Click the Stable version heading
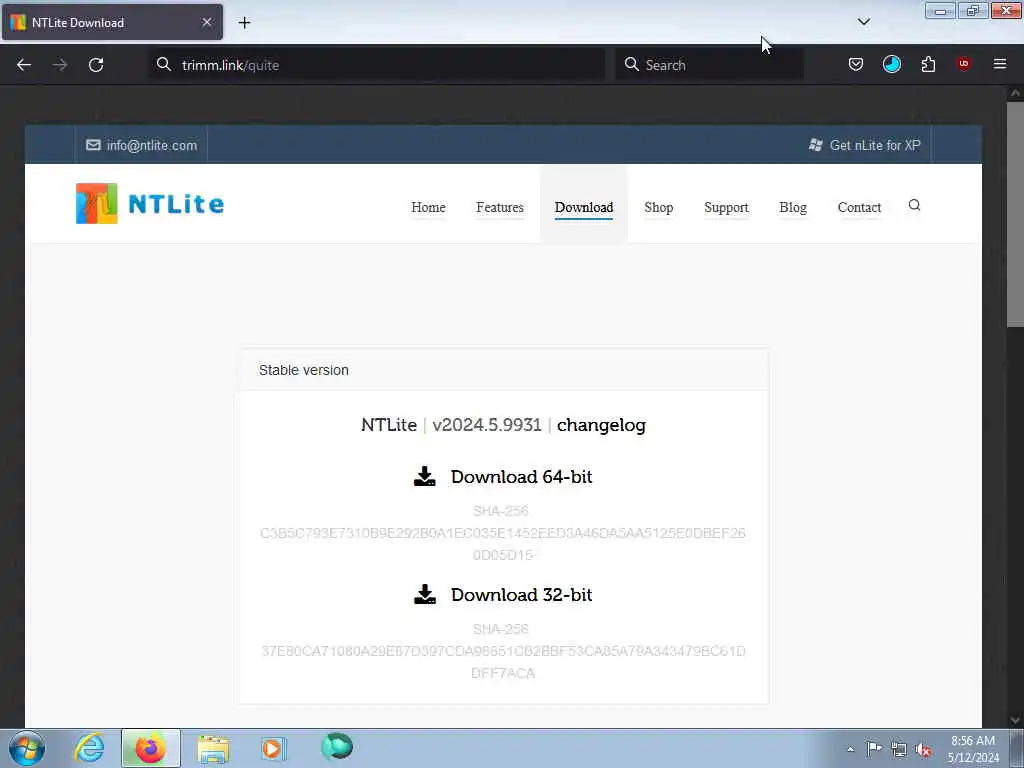The image size is (1024, 768). (304, 370)
